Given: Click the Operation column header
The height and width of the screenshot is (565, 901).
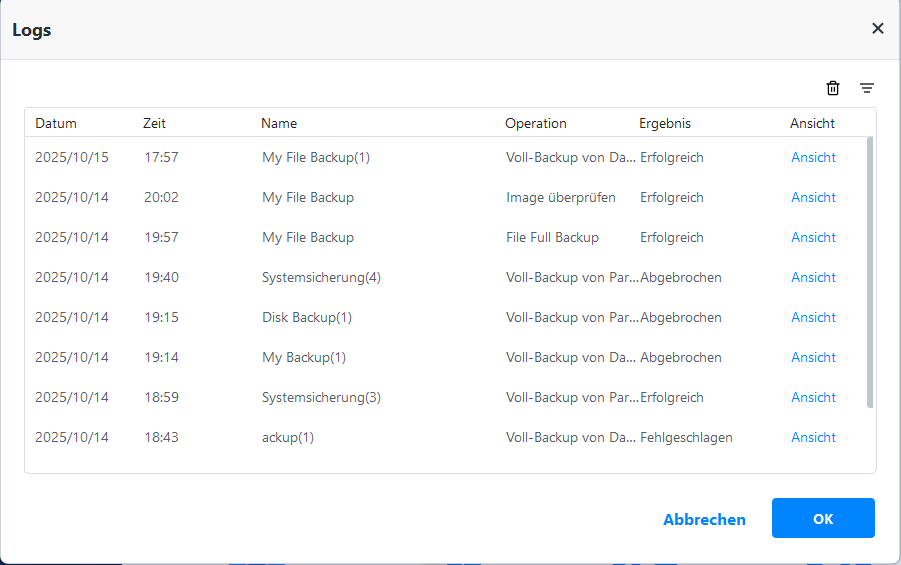Looking at the screenshot, I should [536, 123].
